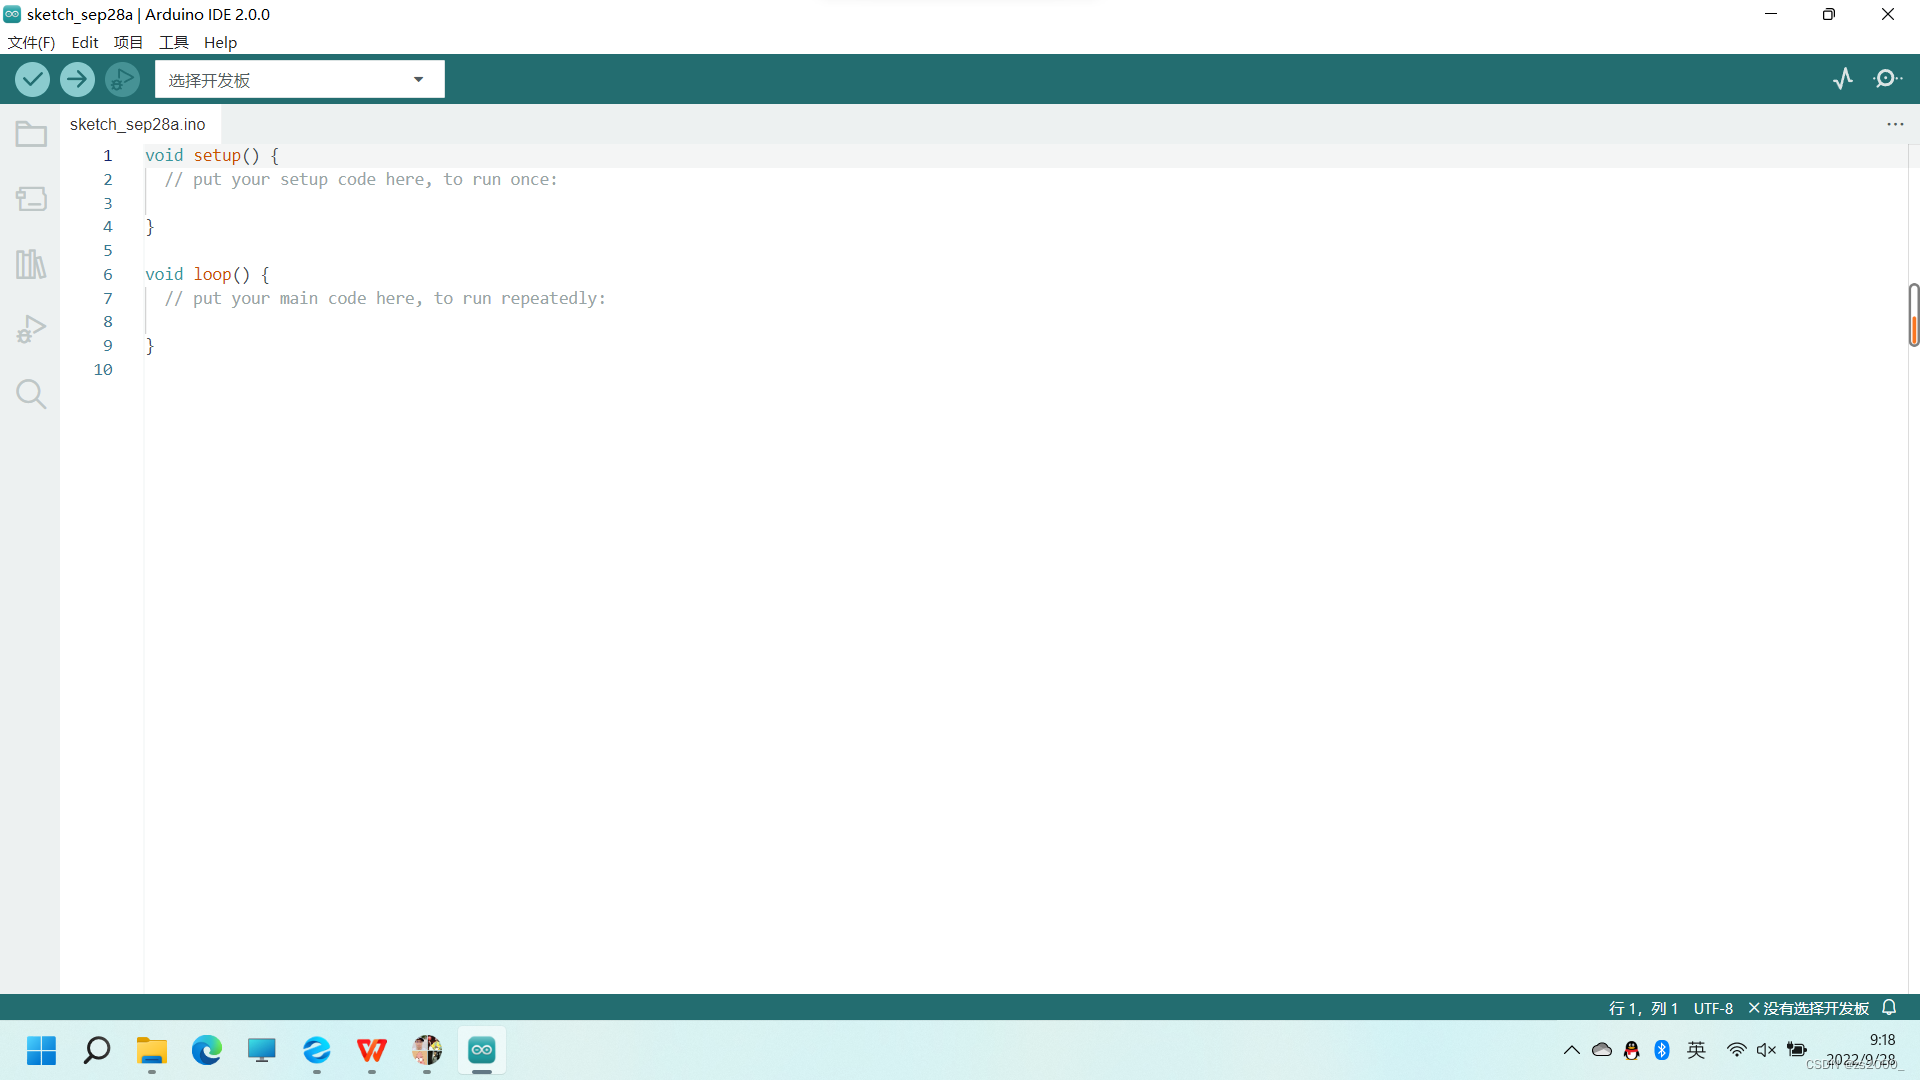Open the editor three-dots overflow menu

coord(1895,124)
